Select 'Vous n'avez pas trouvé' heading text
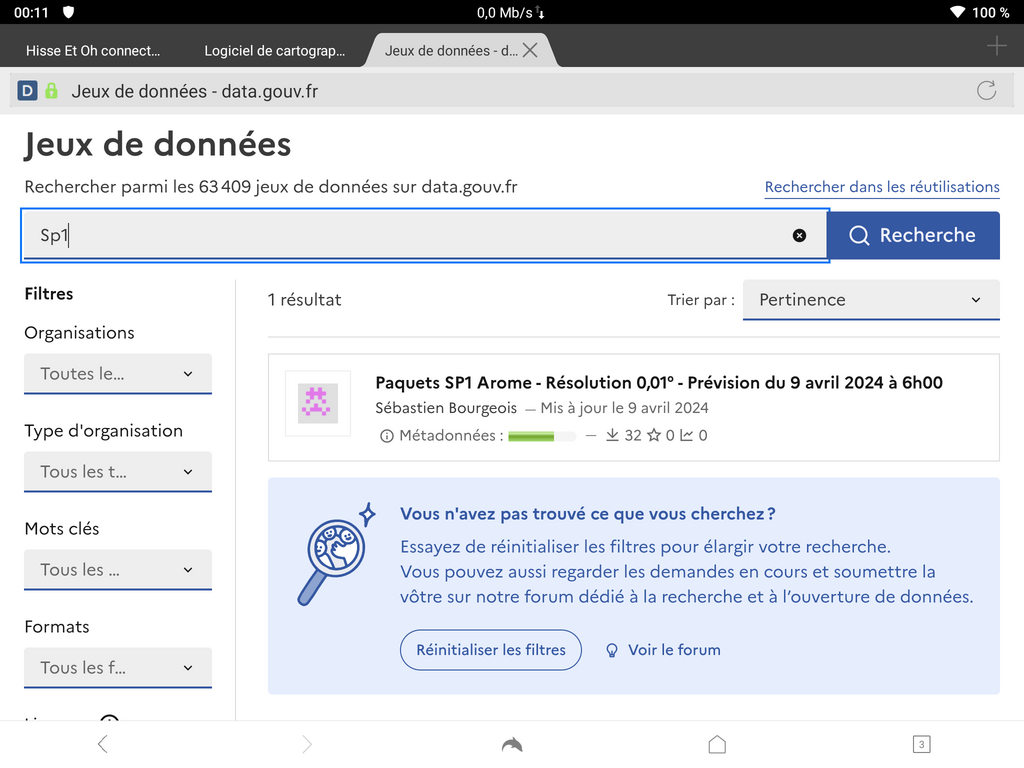Screen dimensions: 1024x768 (588, 514)
